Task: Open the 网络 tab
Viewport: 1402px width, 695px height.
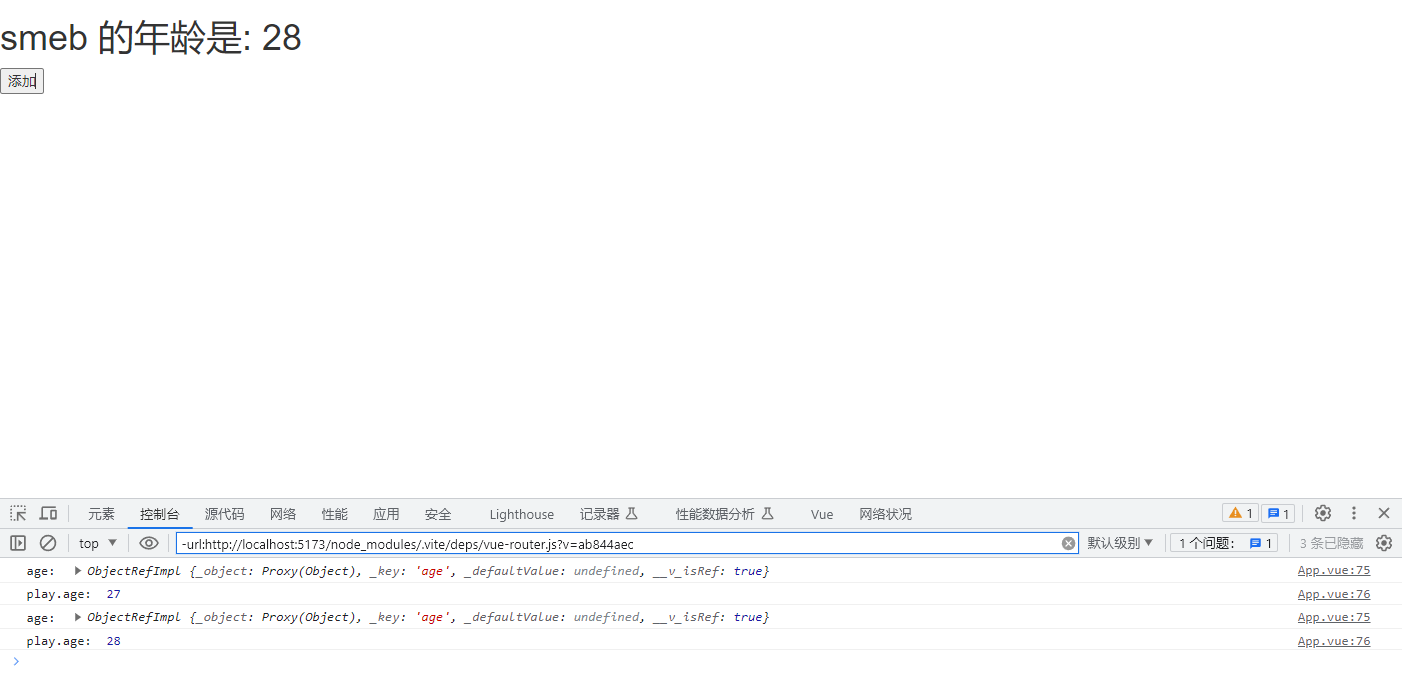Action: click(283, 514)
